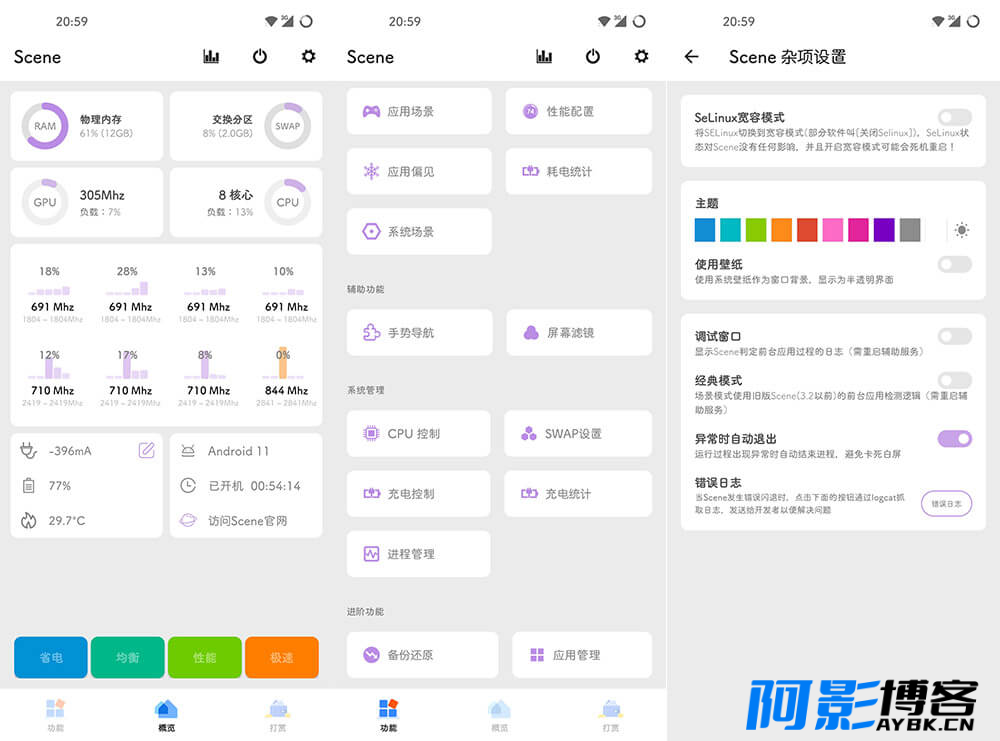Tap the CPU ring gauge
This screenshot has width=1000, height=741.
pos(288,202)
